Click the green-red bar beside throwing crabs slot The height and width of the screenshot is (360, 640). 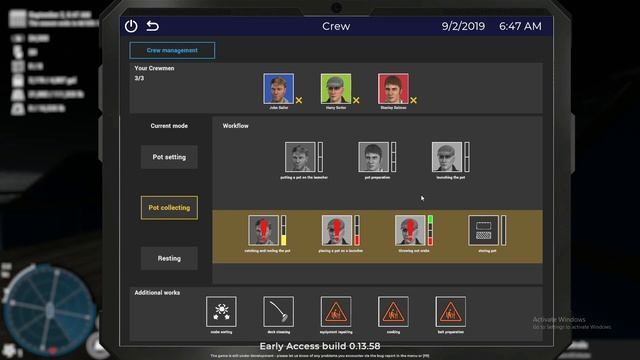click(430, 230)
